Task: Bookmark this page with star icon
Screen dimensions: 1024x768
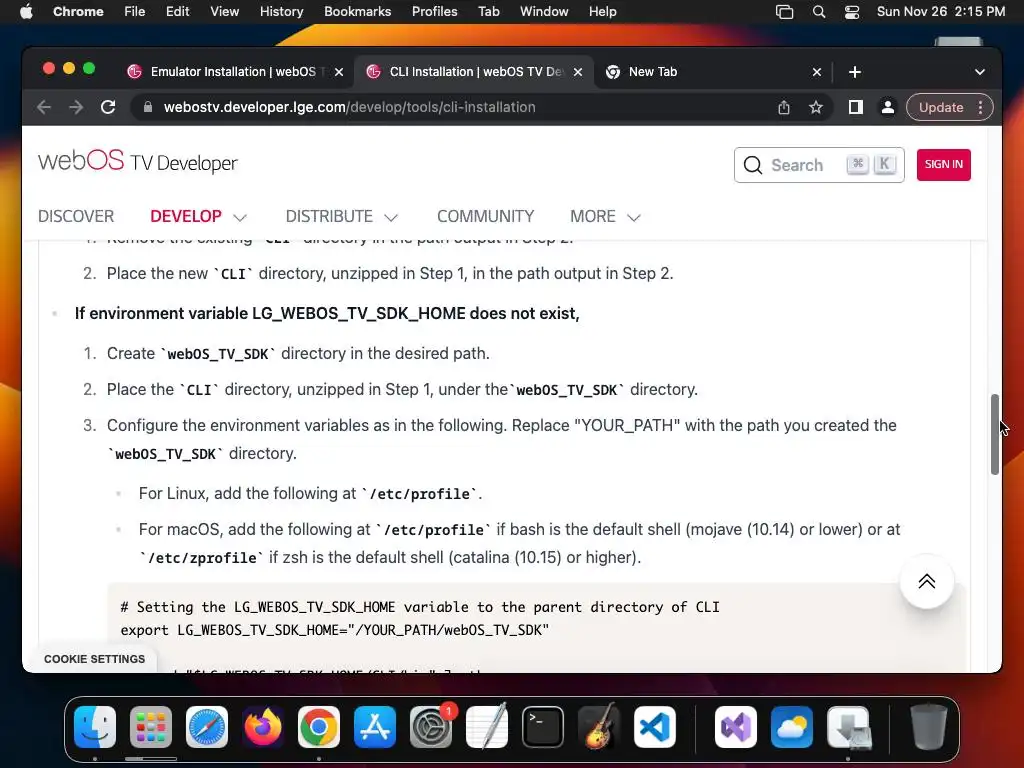Action: coord(816,107)
